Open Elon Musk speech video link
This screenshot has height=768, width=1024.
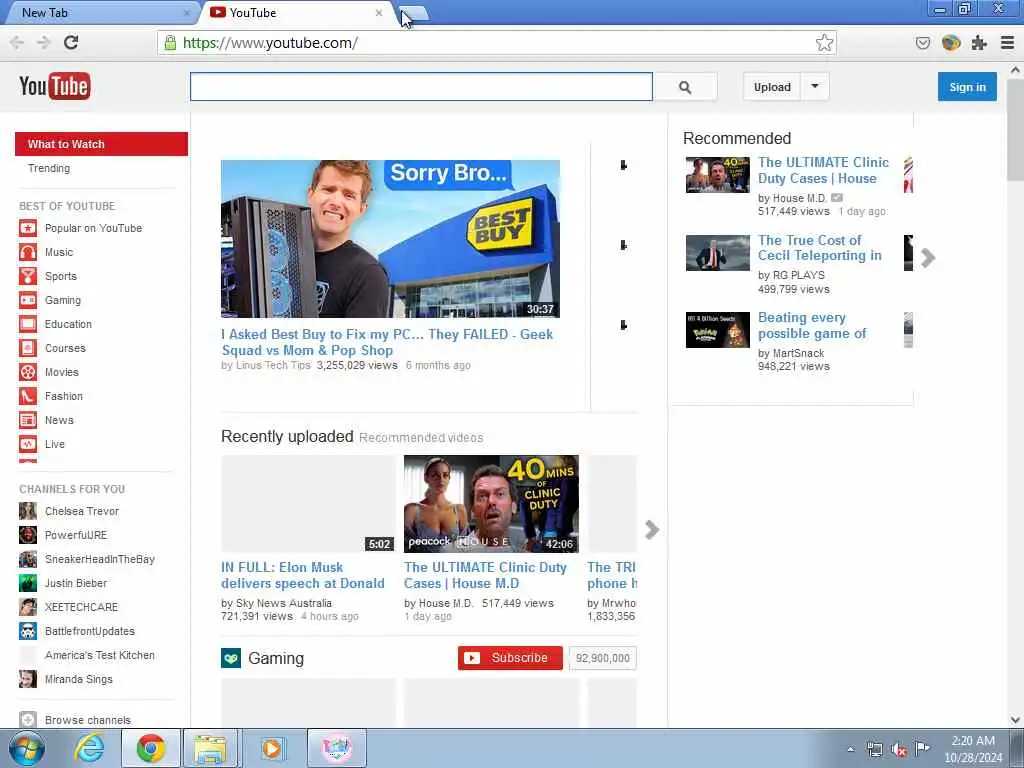[x=302, y=575]
